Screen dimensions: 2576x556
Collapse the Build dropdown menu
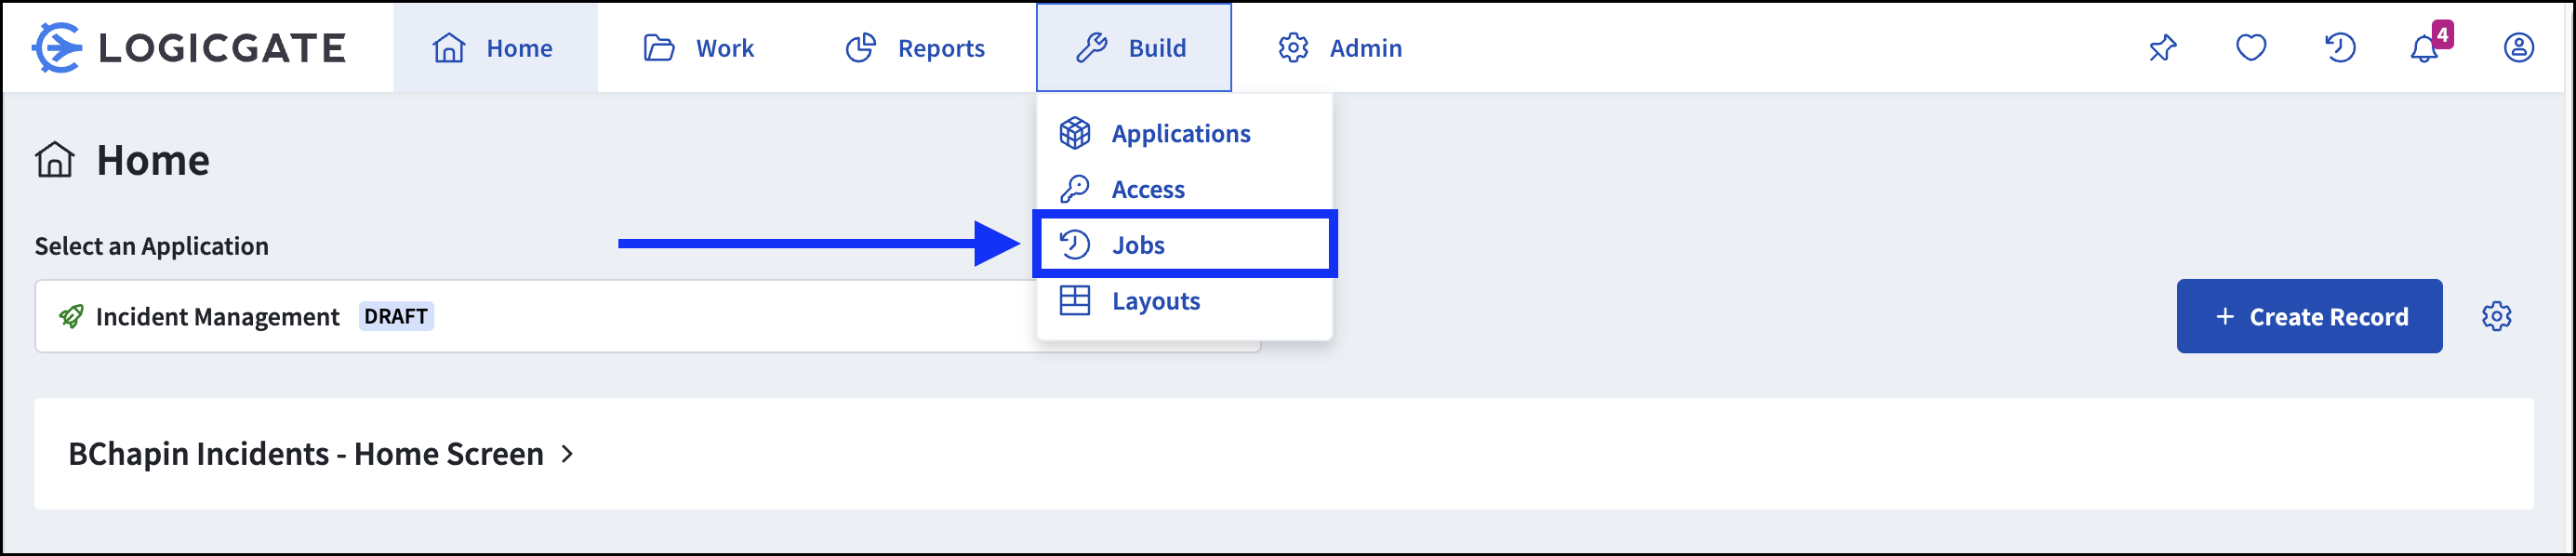click(x=1133, y=48)
